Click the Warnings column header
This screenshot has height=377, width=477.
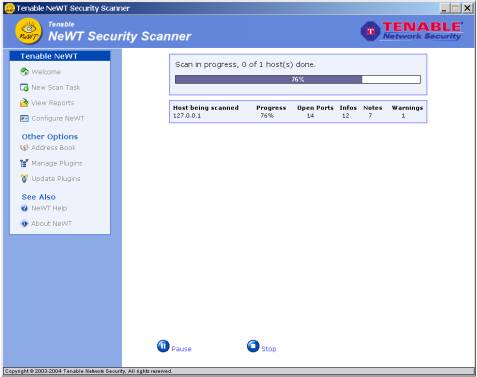[x=407, y=108]
